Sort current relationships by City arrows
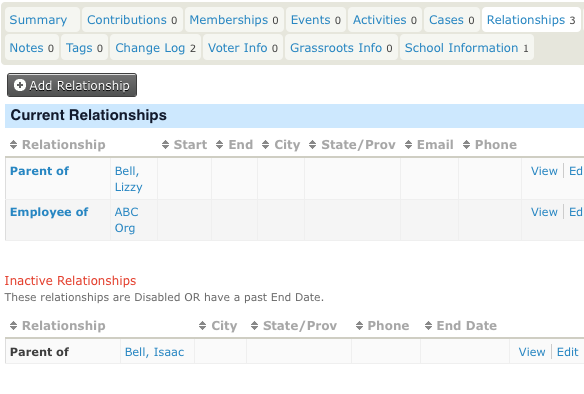This screenshot has height=394, width=584. pos(266,144)
